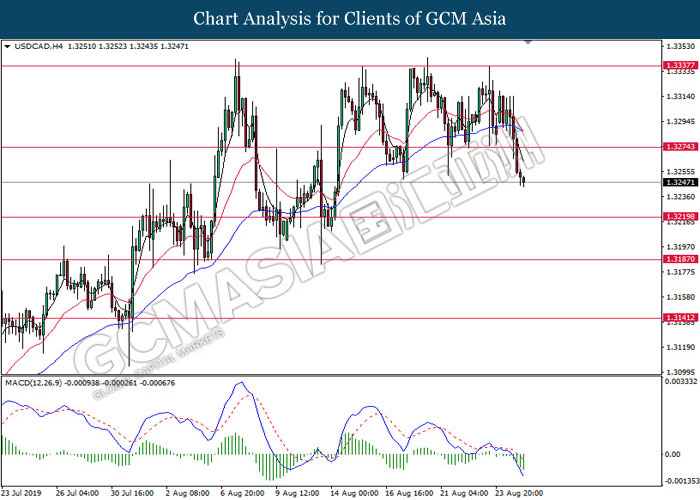Click the USDCAD,H4 symbol label

(39, 46)
